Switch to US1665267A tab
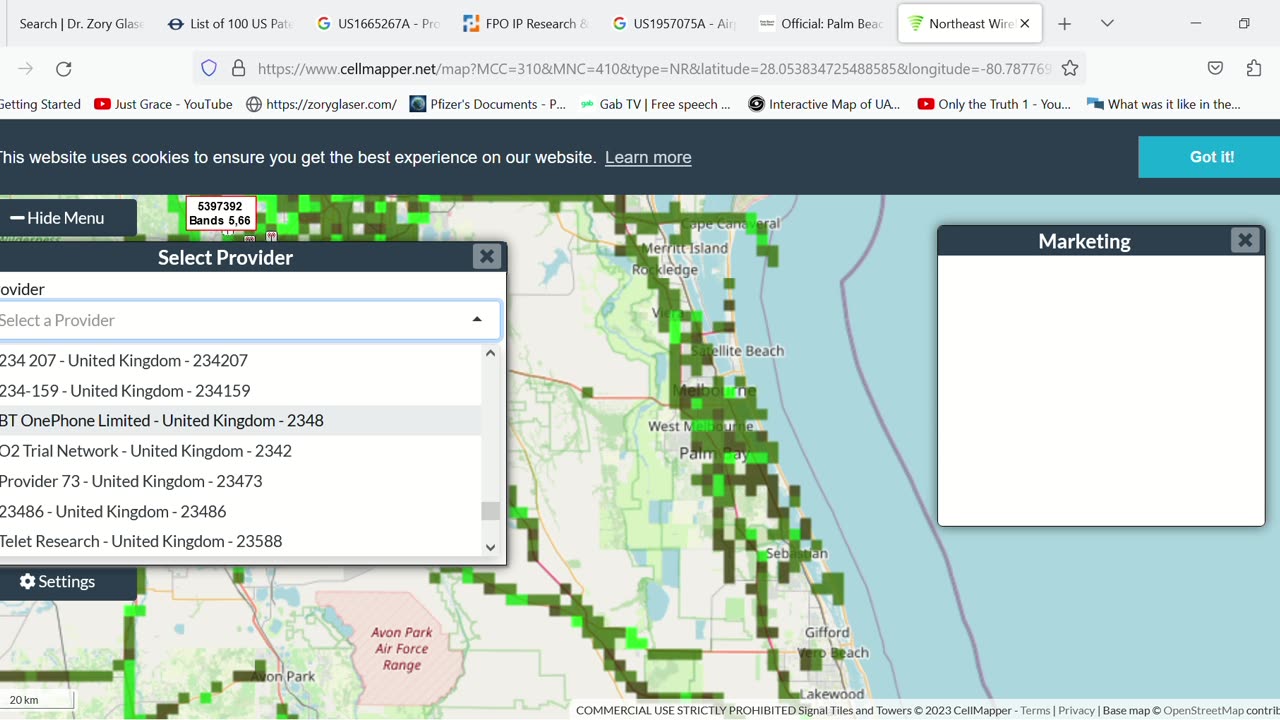This screenshot has height=720, width=1280. click(x=377, y=23)
